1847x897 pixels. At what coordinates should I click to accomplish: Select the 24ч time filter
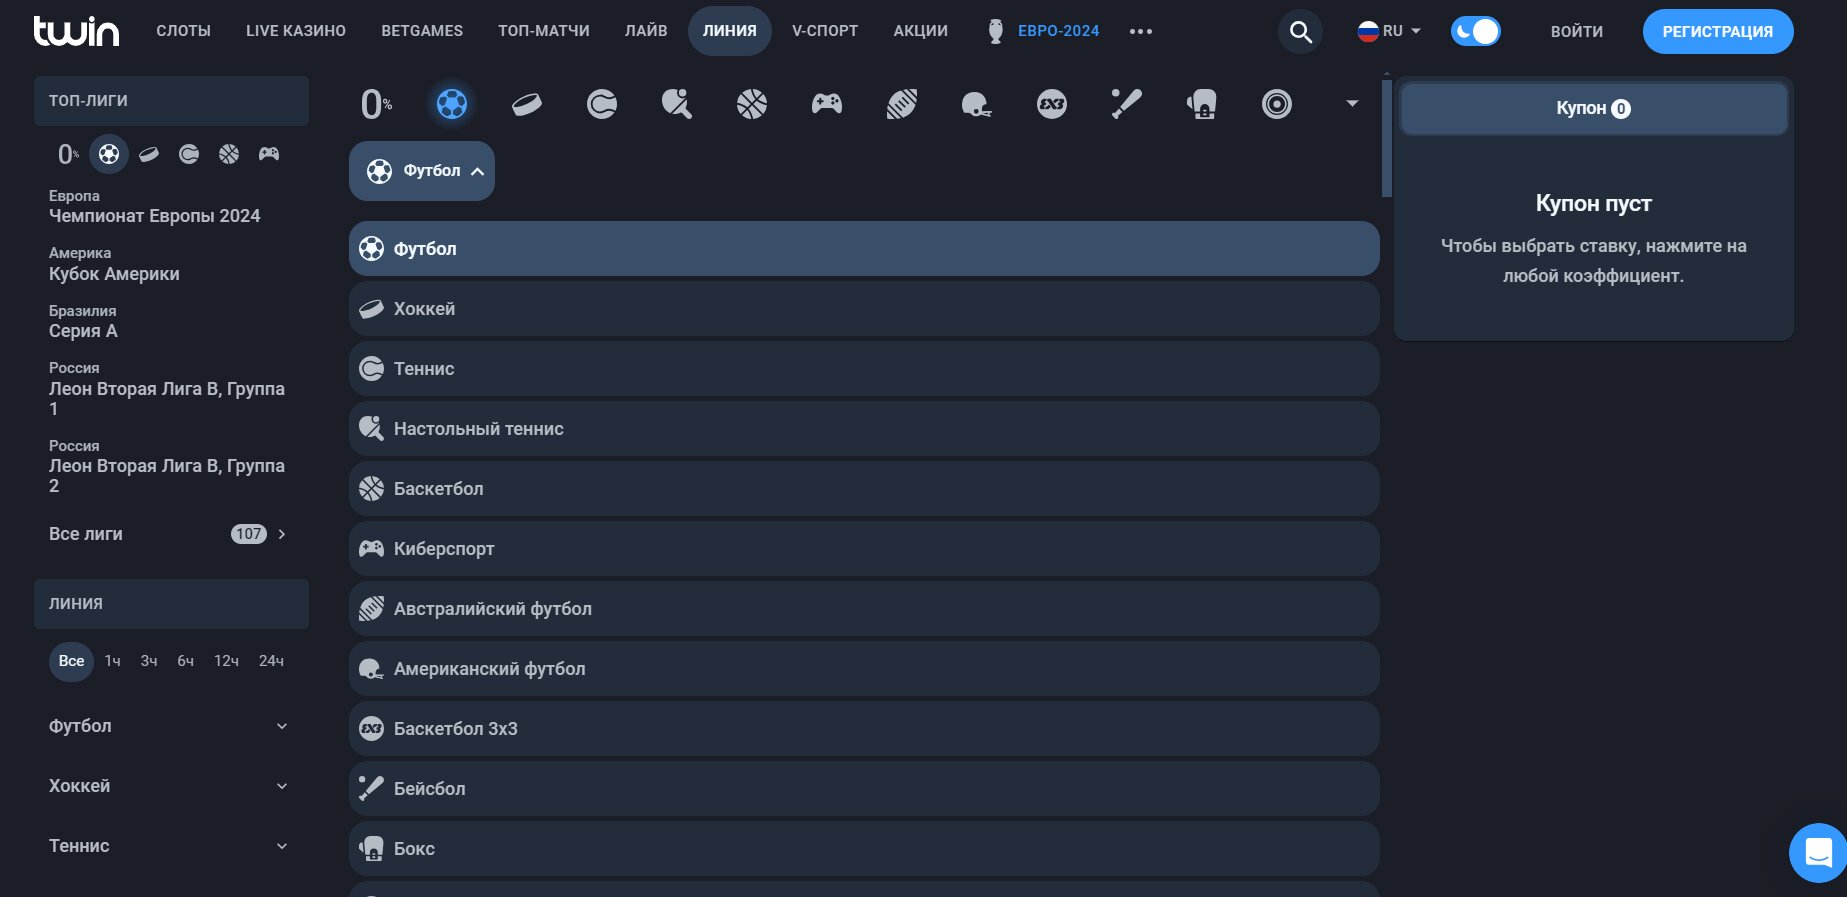[271, 661]
